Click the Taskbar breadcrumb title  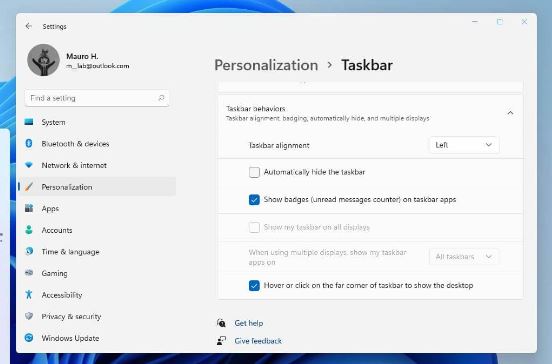point(367,65)
